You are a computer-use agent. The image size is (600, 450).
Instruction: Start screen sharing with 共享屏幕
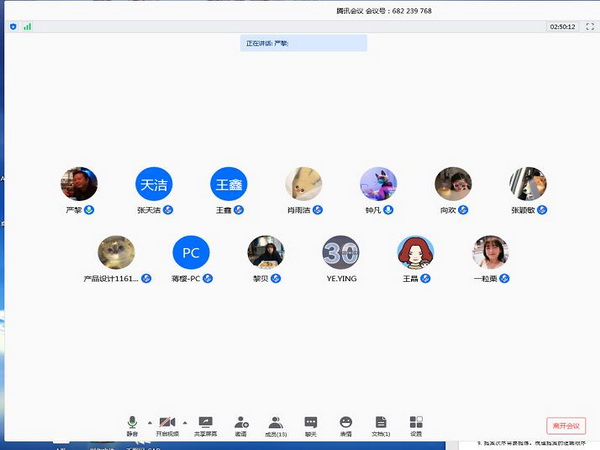(x=206, y=425)
